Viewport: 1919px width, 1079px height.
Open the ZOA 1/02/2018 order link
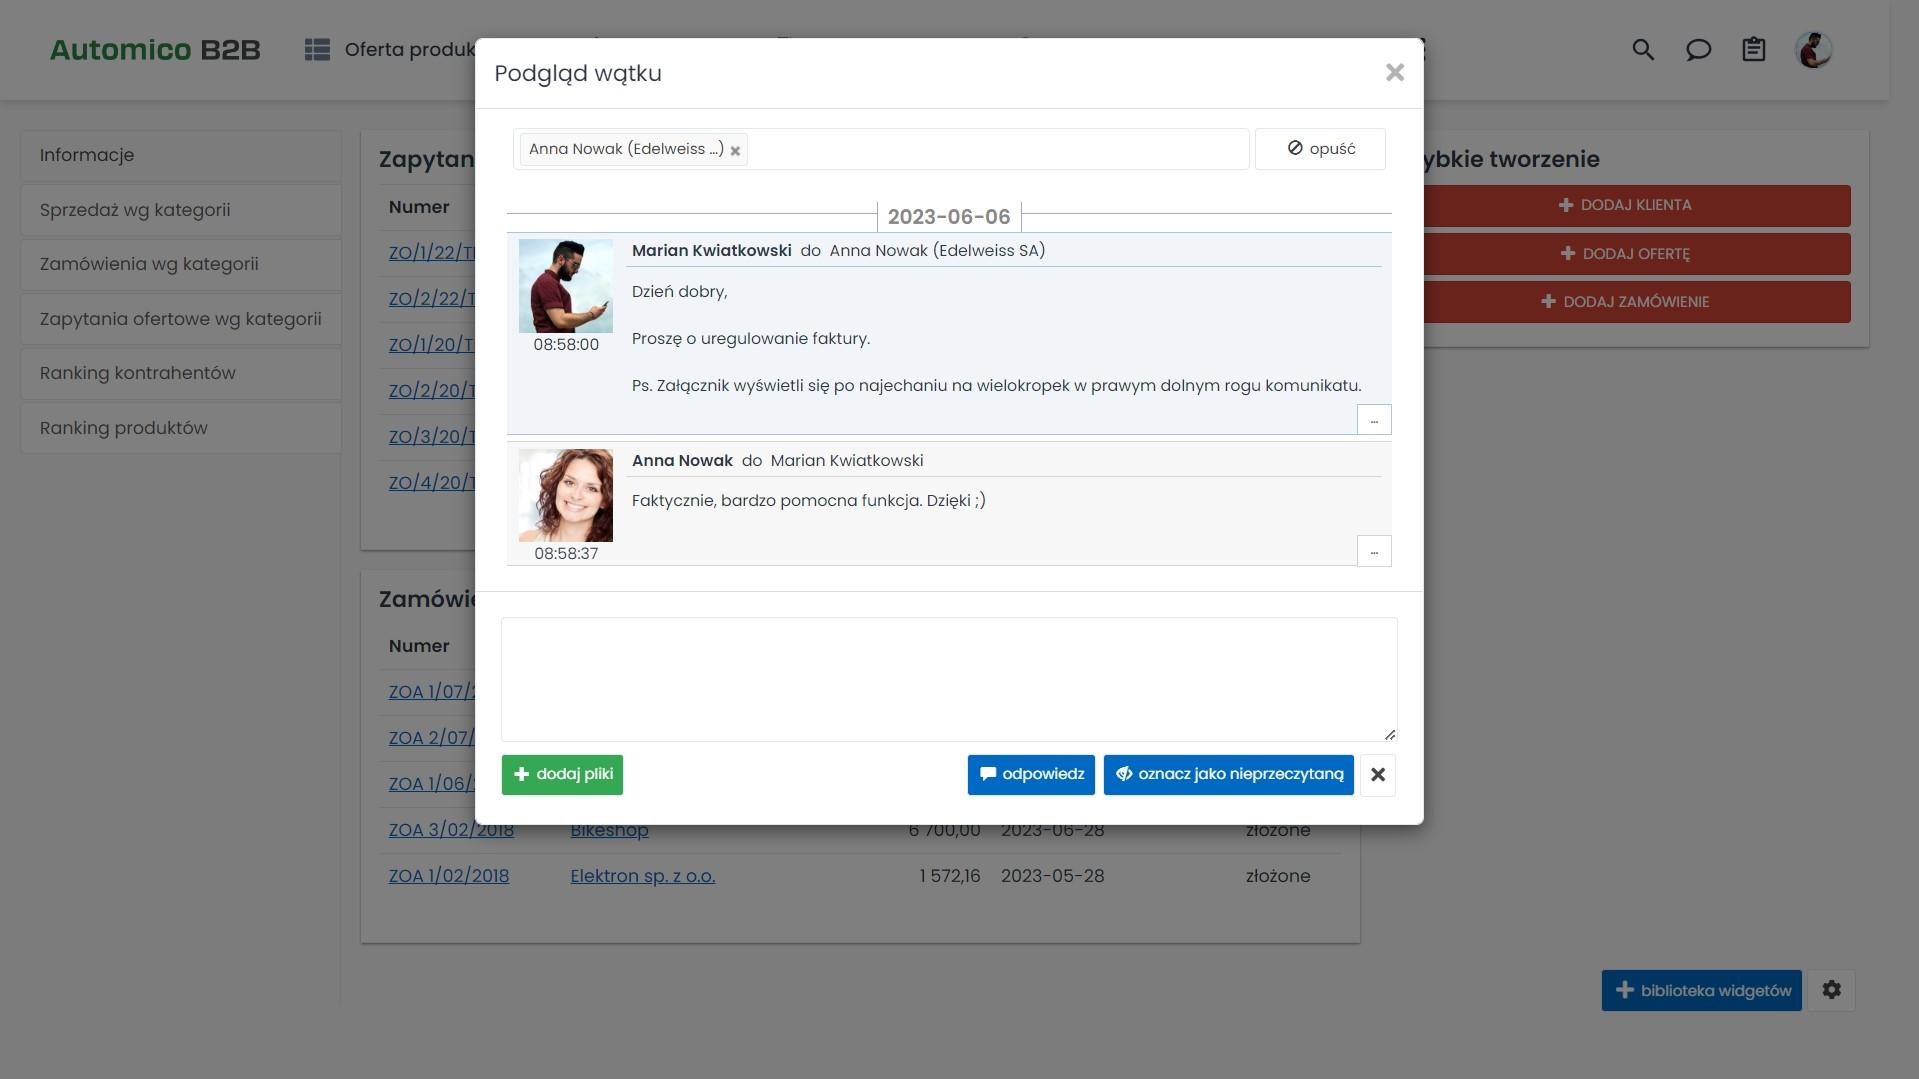(x=449, y=876)
